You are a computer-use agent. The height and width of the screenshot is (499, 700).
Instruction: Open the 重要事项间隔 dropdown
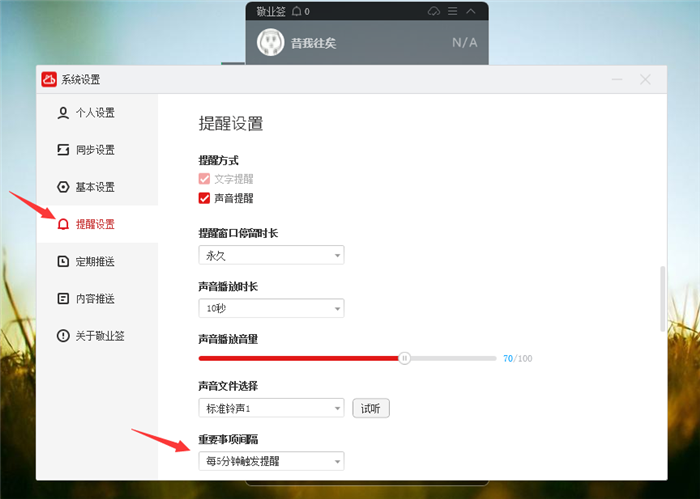pos(271,461)
